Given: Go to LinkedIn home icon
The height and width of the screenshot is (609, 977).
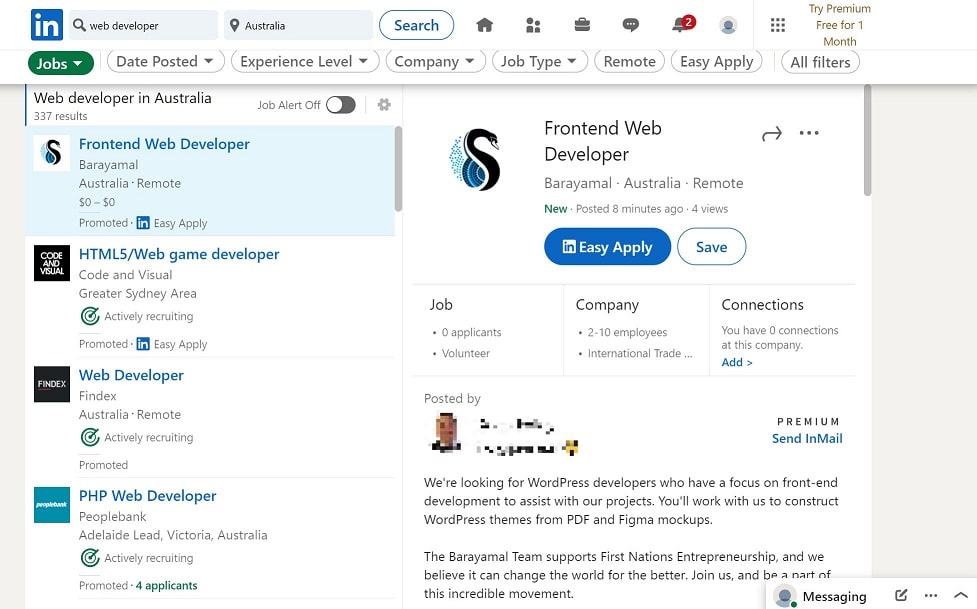Looking at the screenshot, I should 485,25.
